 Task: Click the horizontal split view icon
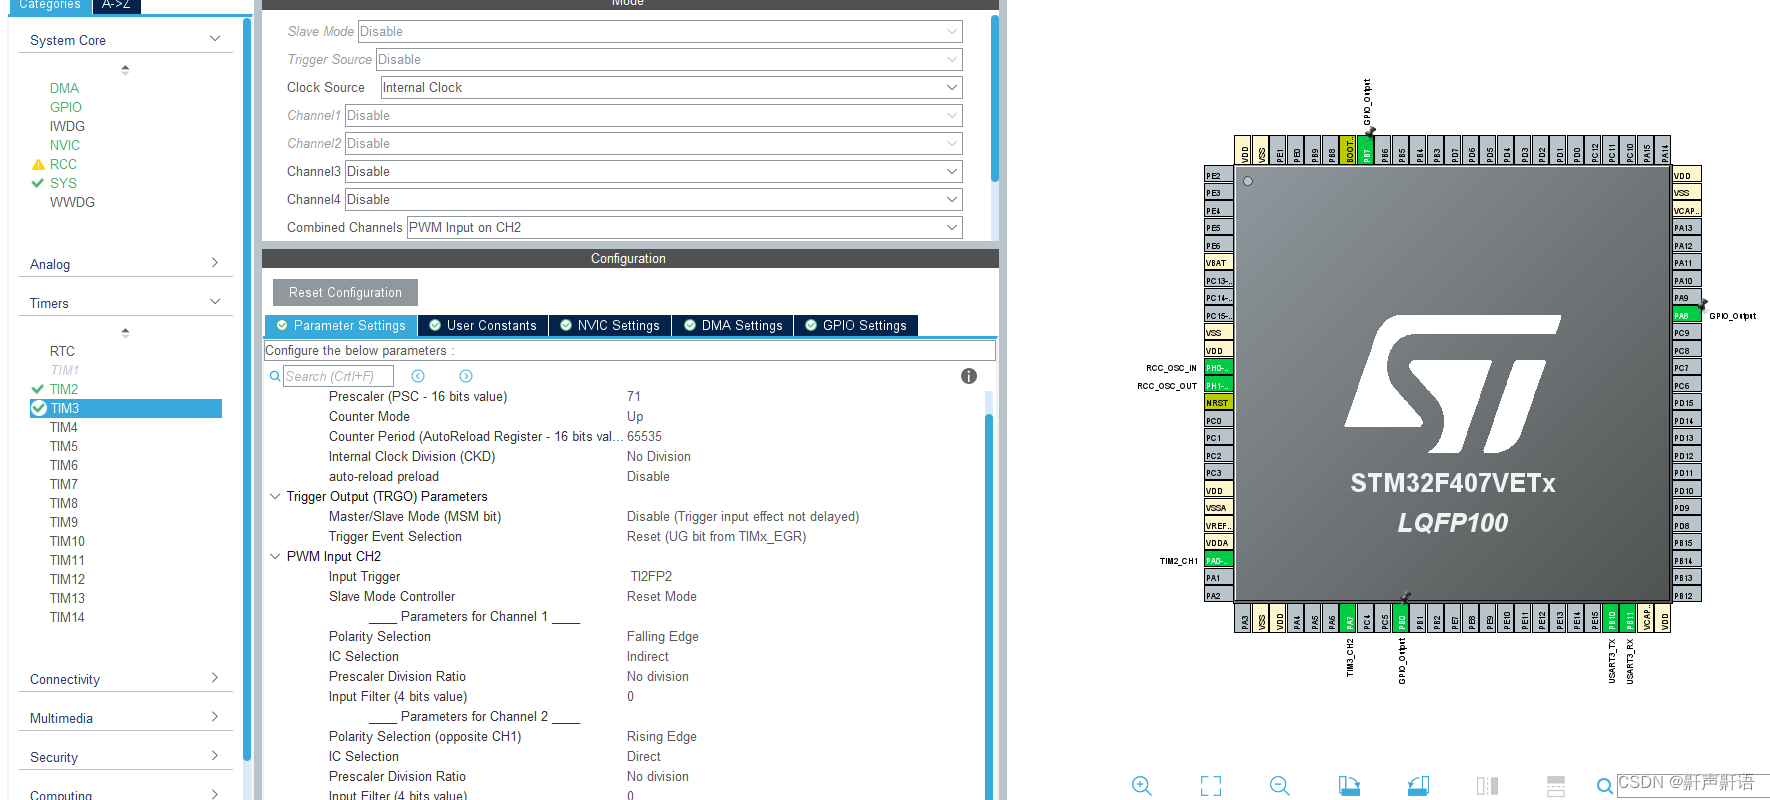pyautogui.click(x=1555, y=785)
